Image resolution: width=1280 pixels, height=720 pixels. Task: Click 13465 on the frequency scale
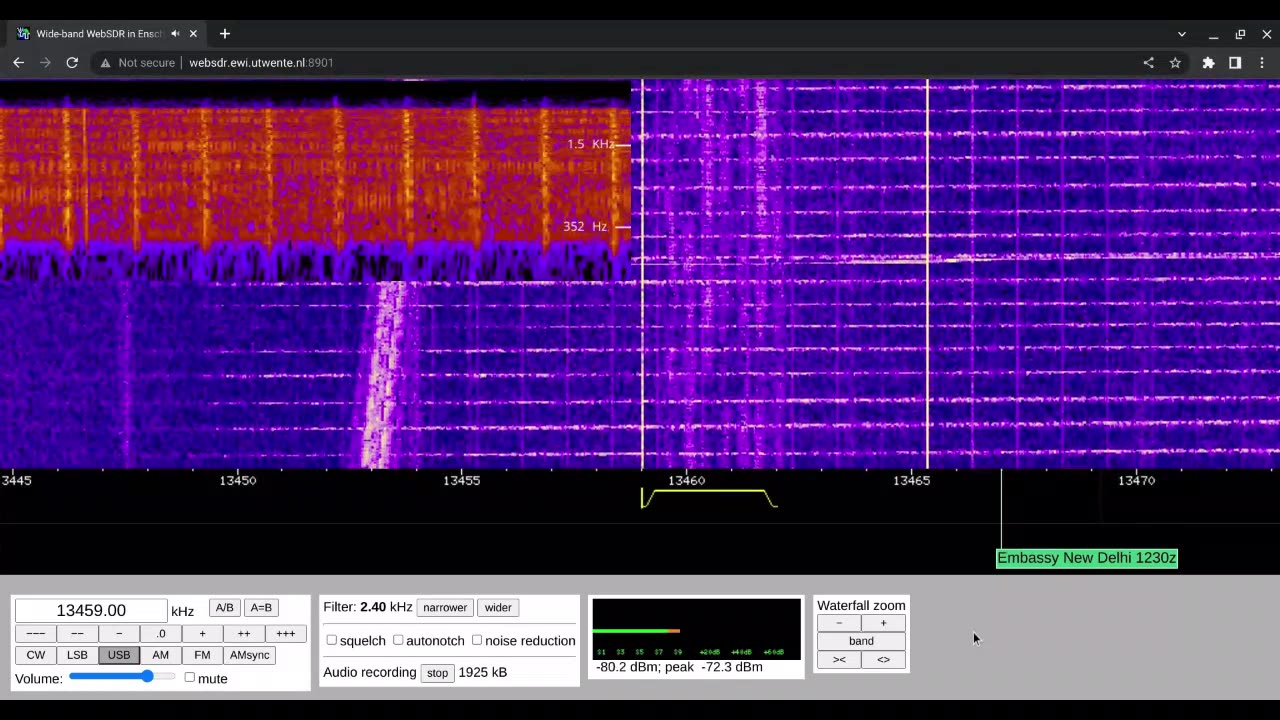(x=911, y=480)
